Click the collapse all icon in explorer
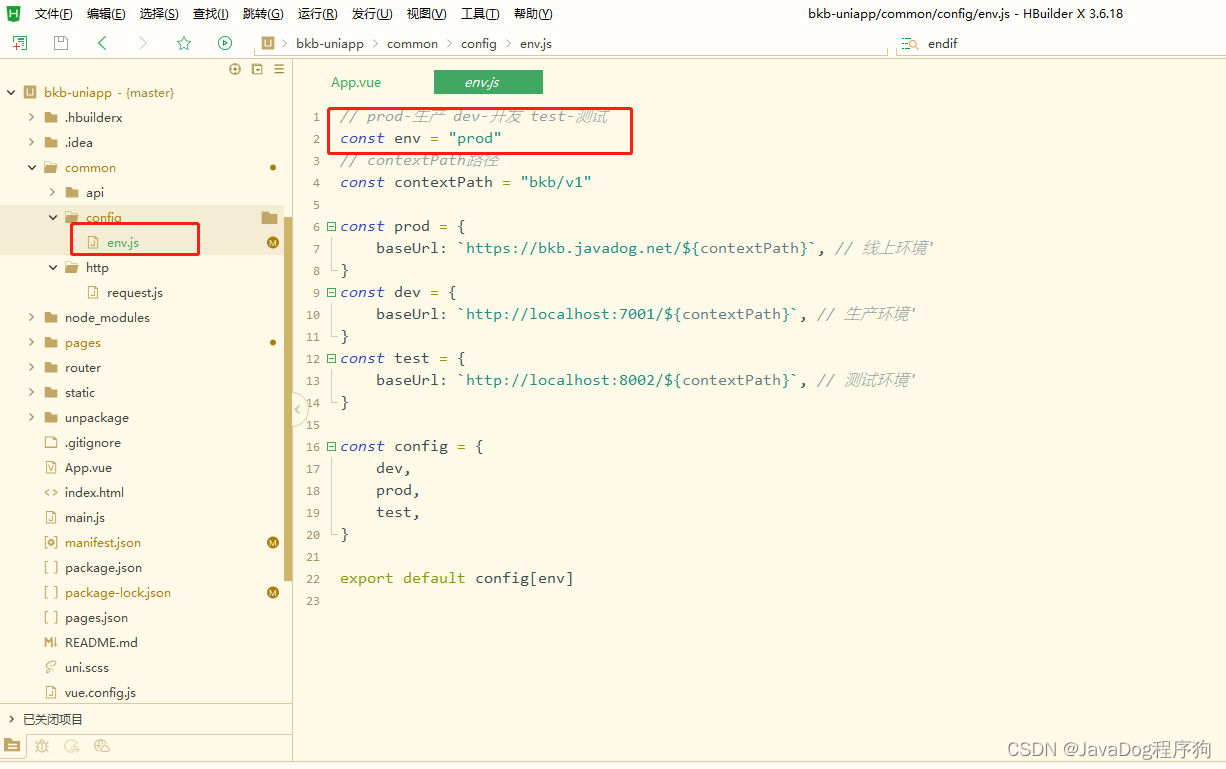Image resolution: width=1226 pixels, height=769 pixels. point(257,69)
